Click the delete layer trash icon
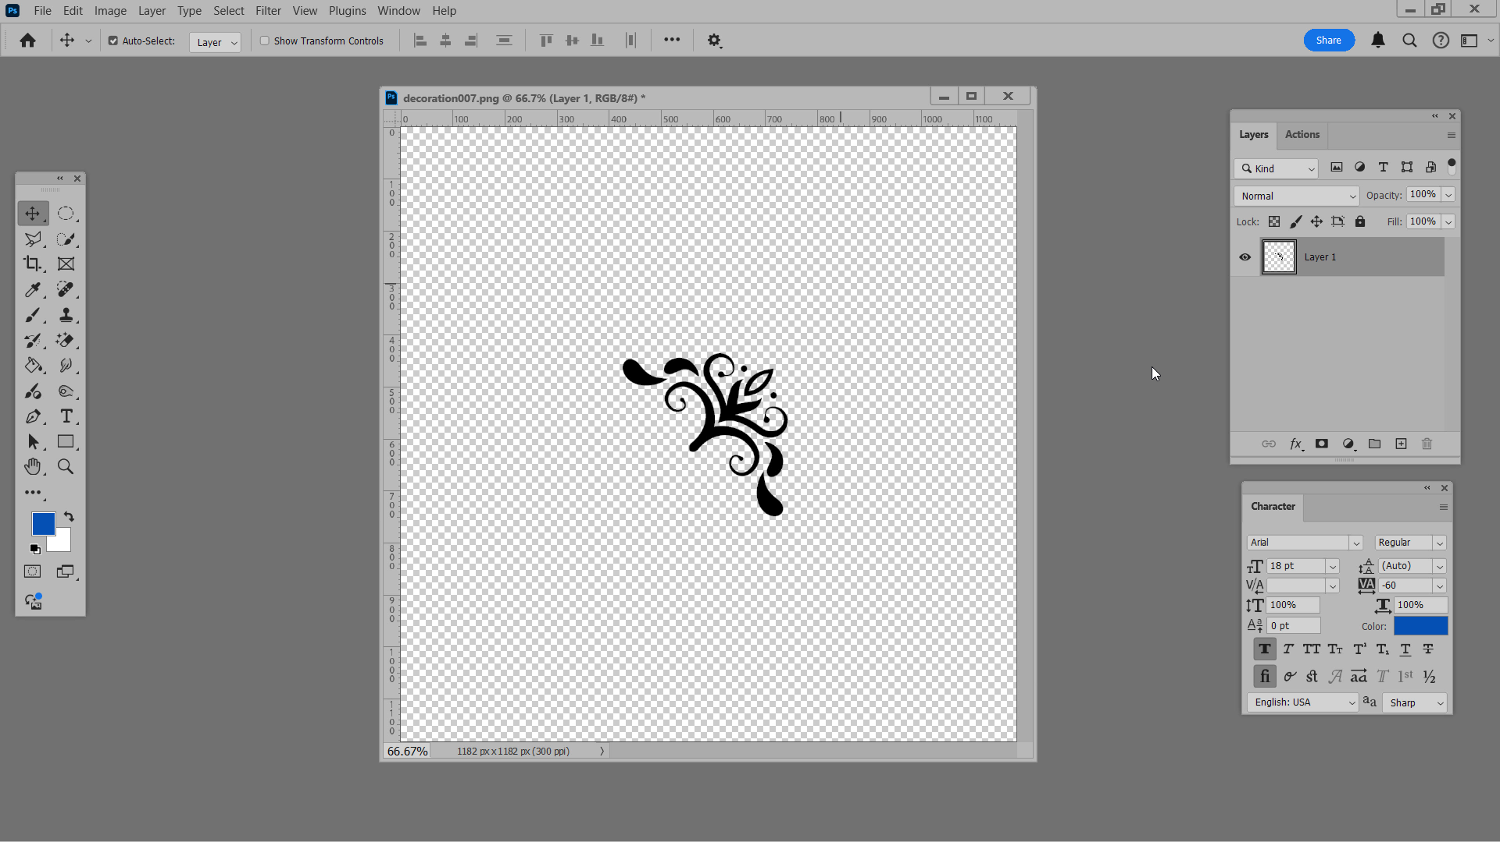This screenshot has width=1500, height=842. (x=1427, y=444)
